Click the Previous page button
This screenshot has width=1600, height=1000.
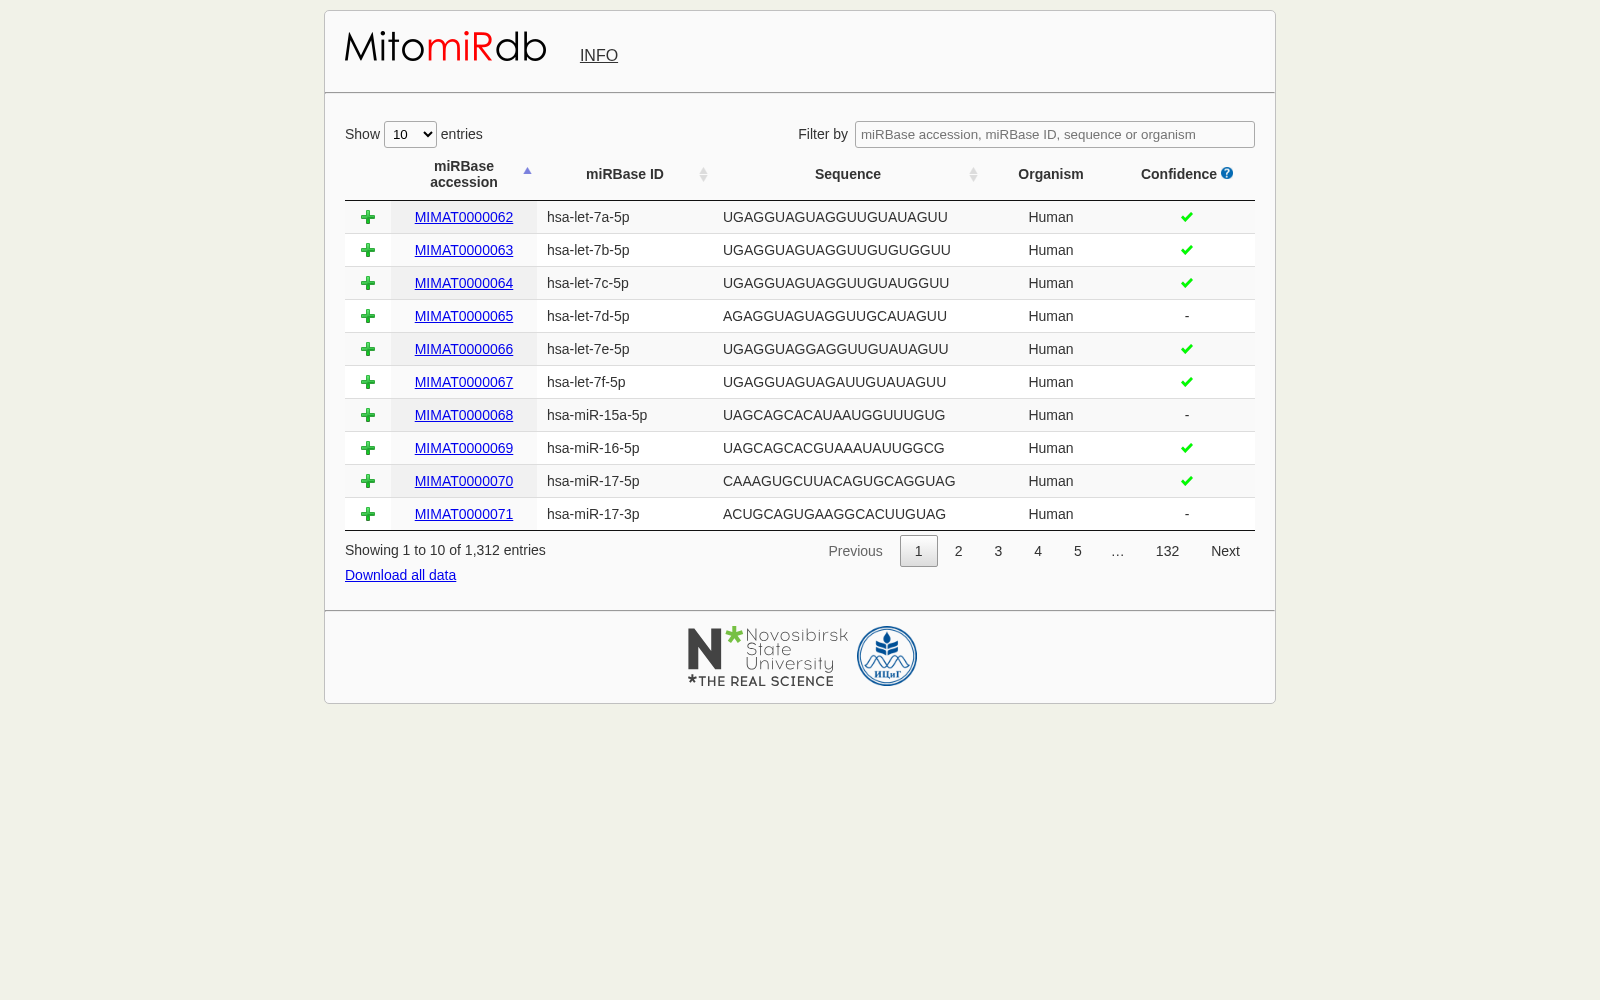tap(855, 551)
